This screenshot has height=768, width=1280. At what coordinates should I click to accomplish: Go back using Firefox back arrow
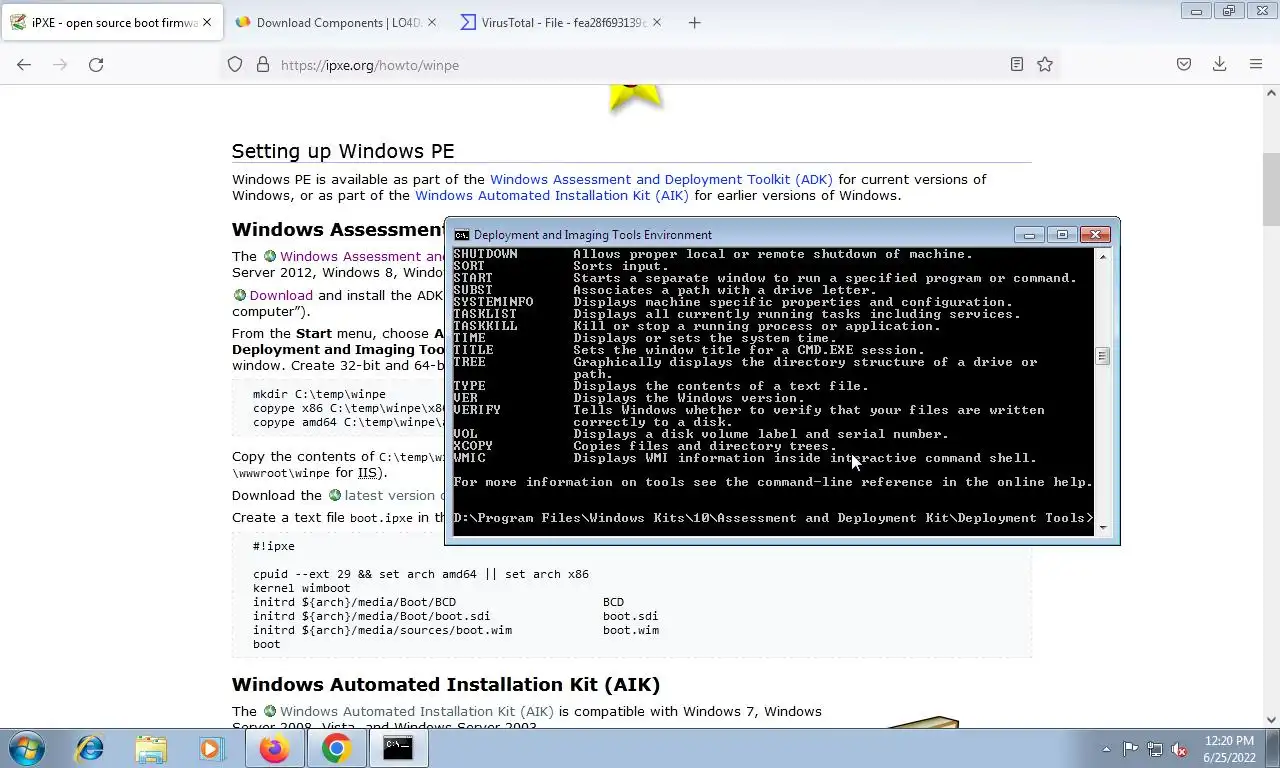pyautogui.click(x=24, y=64)
